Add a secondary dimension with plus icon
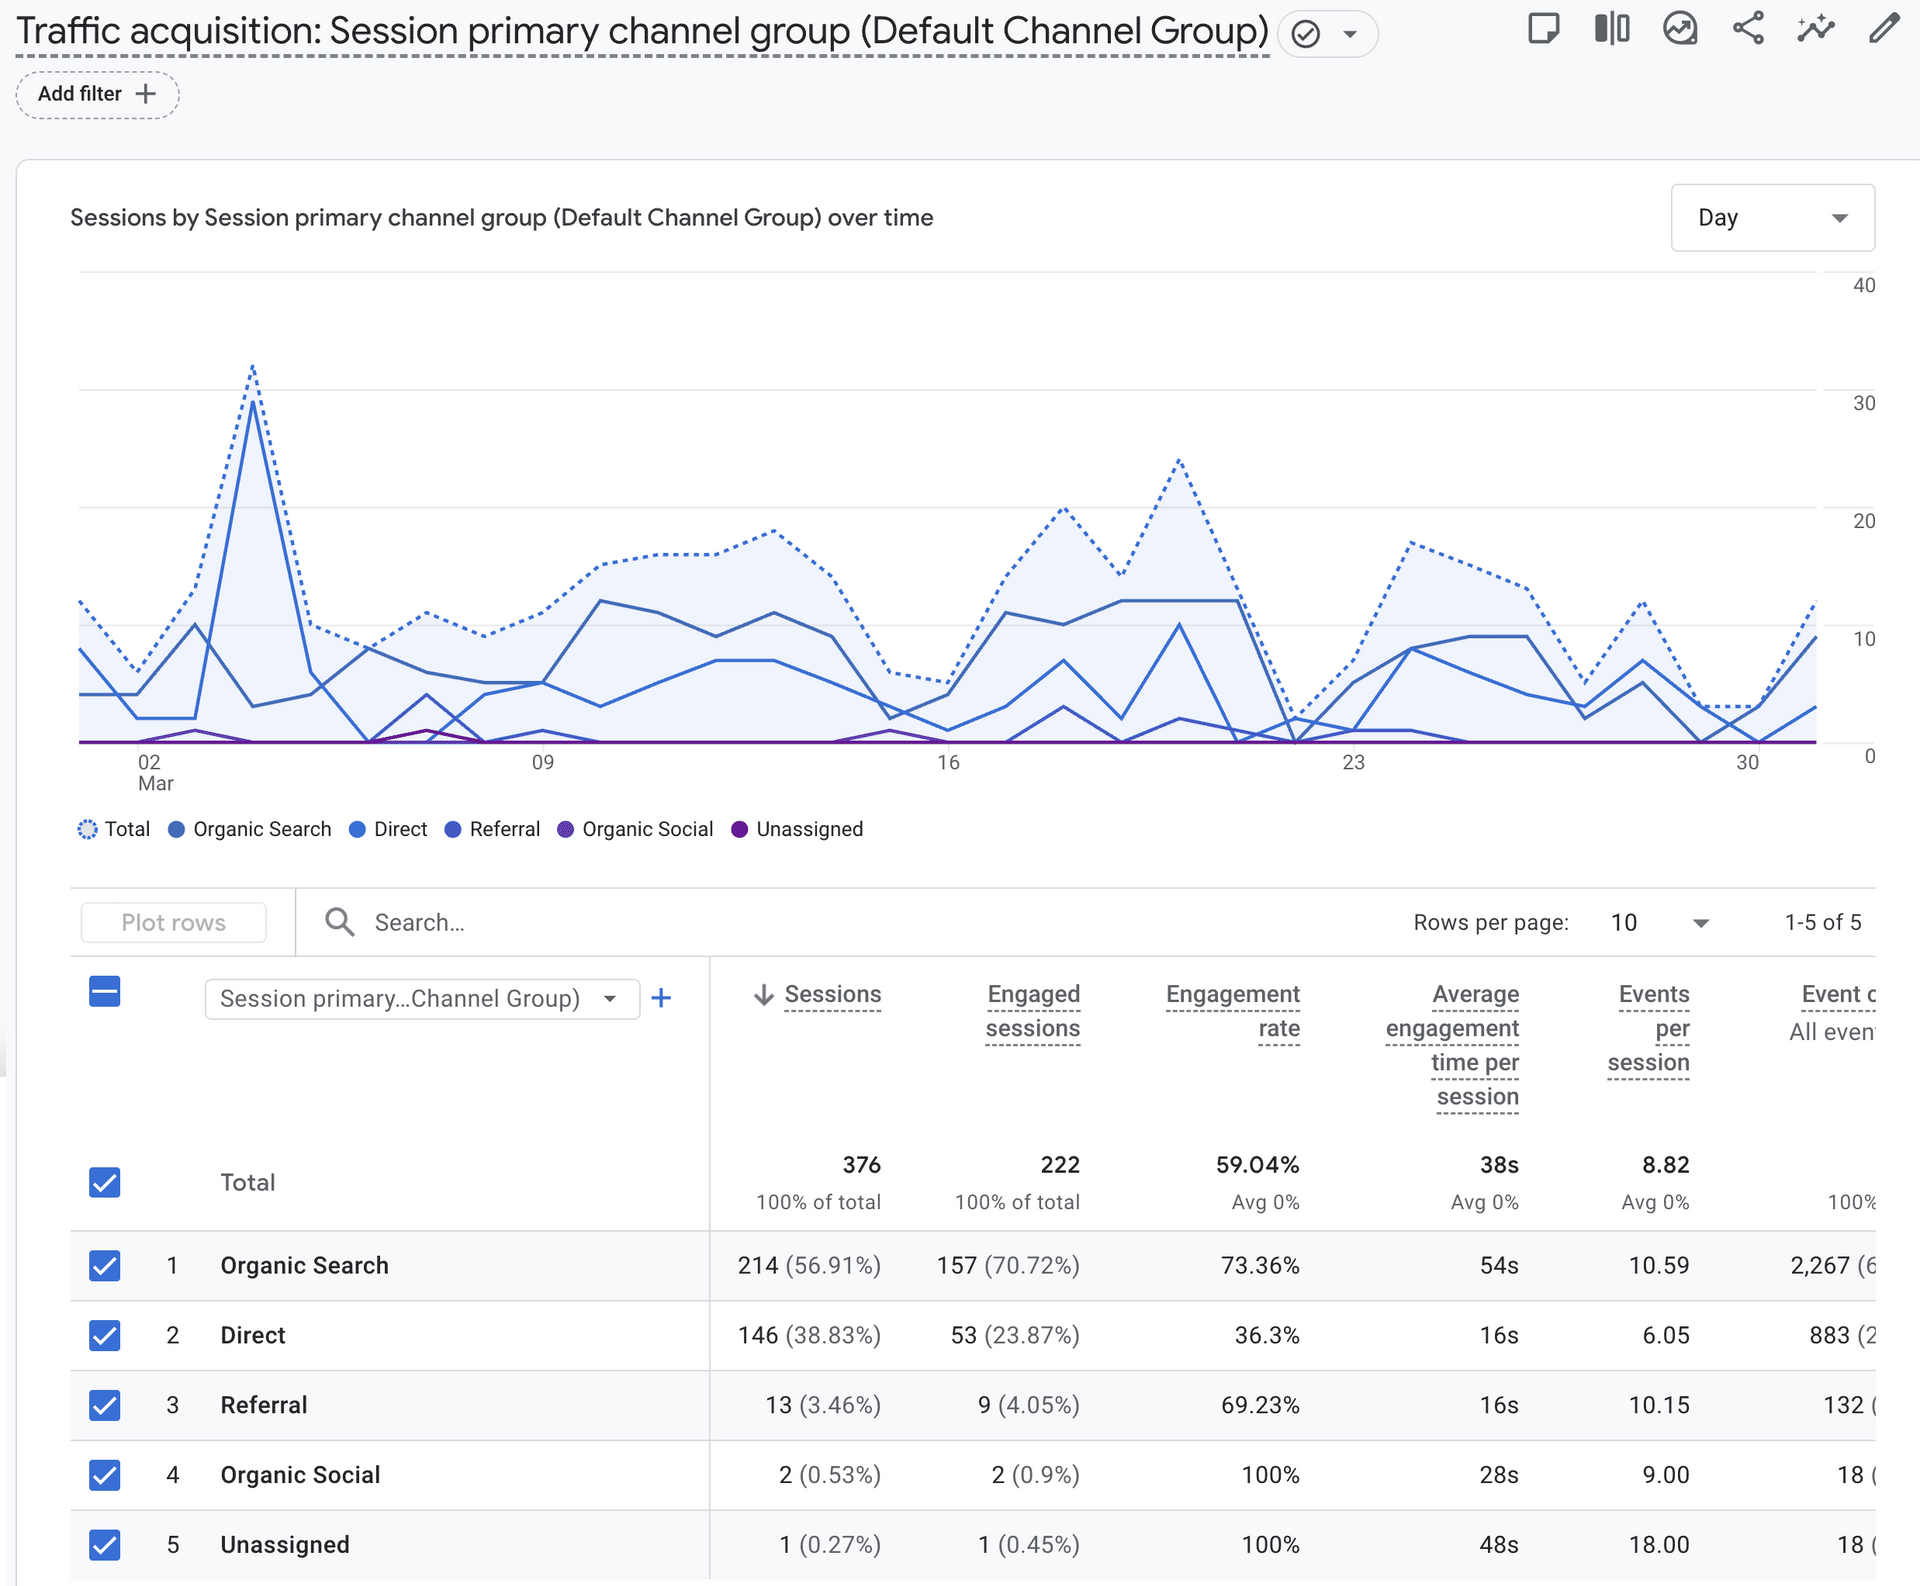This screenshot has width=1920, height=1586. tap(661, 998)
